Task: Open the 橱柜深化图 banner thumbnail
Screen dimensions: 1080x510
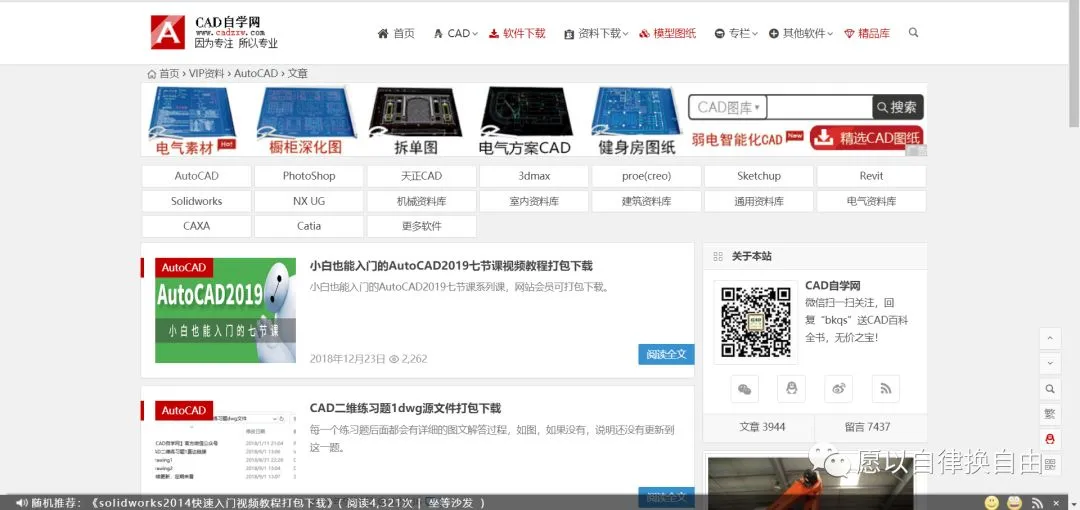Action: pyautogui.click(x=306, y=121)
